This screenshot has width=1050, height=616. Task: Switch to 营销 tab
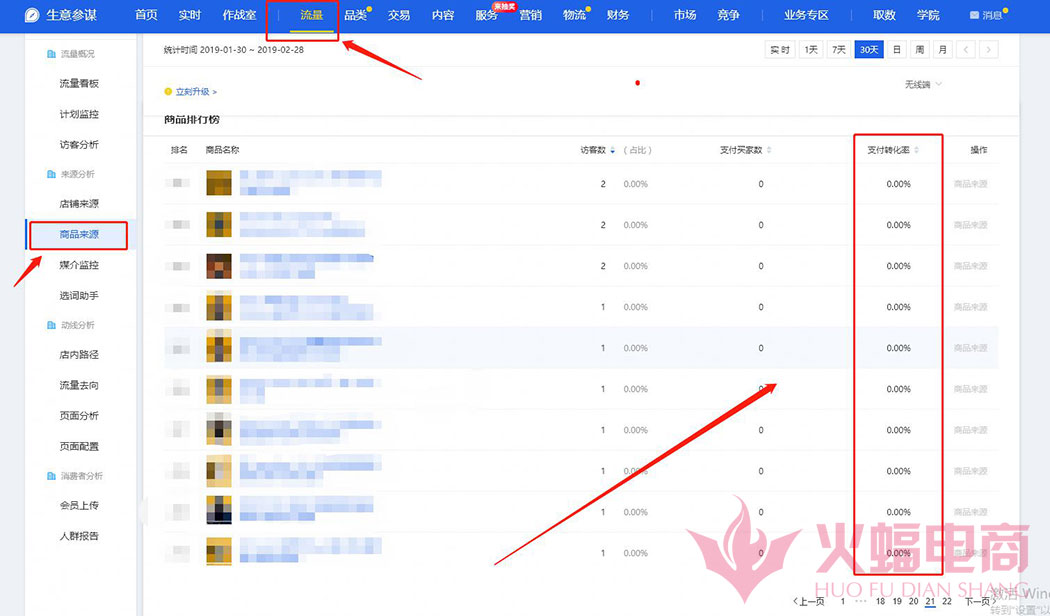pos(530,15)
